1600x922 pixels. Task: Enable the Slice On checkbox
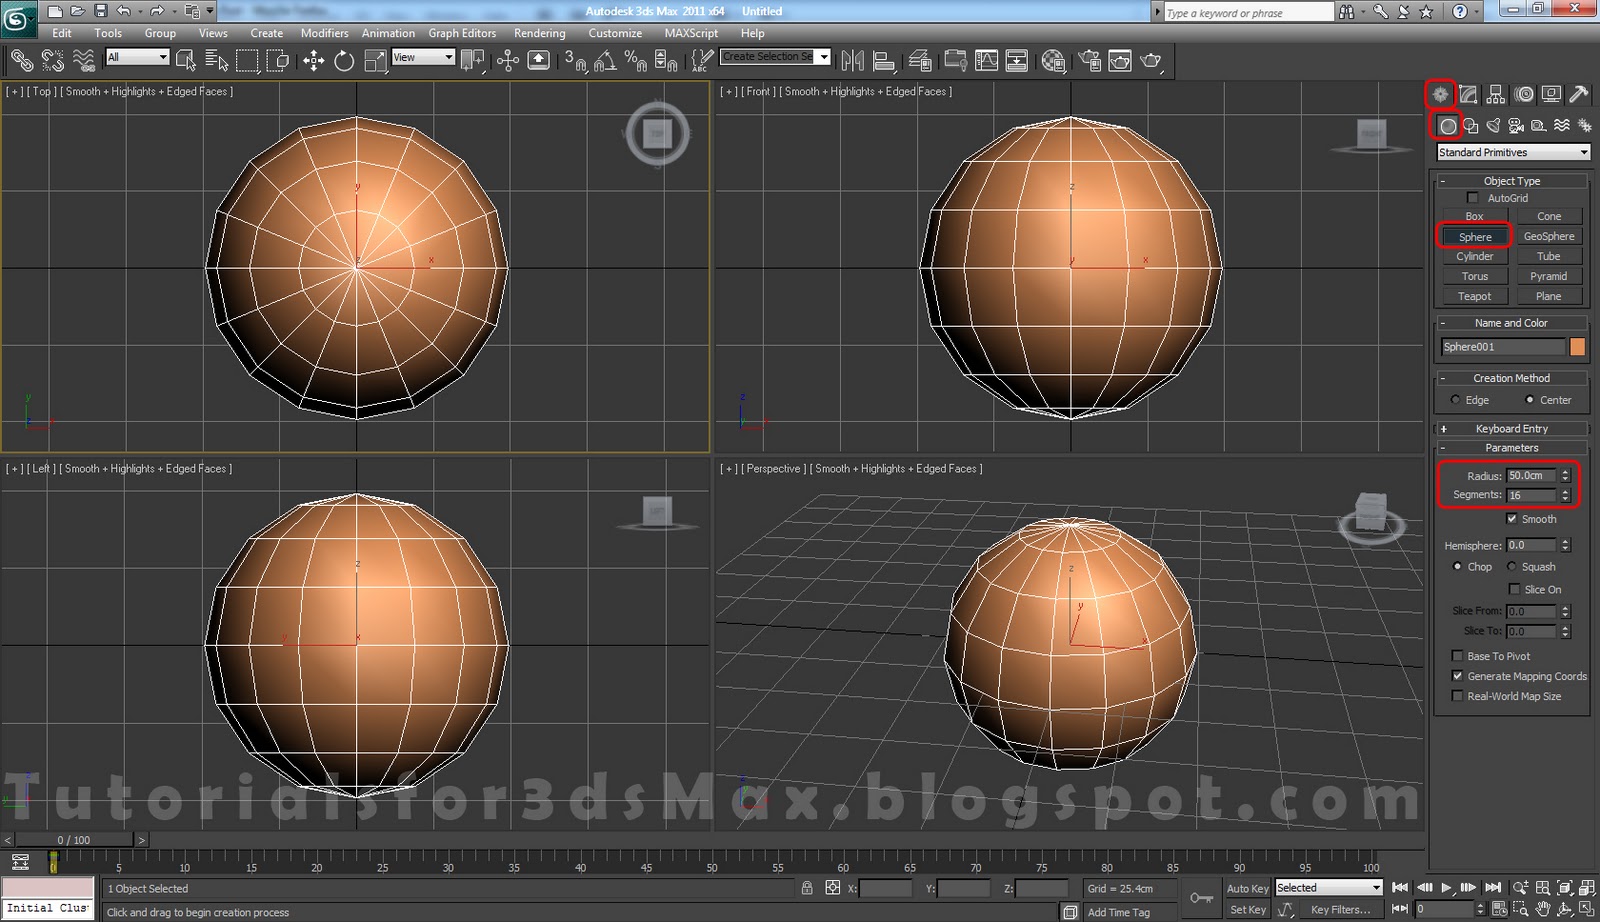[1514, 589]
